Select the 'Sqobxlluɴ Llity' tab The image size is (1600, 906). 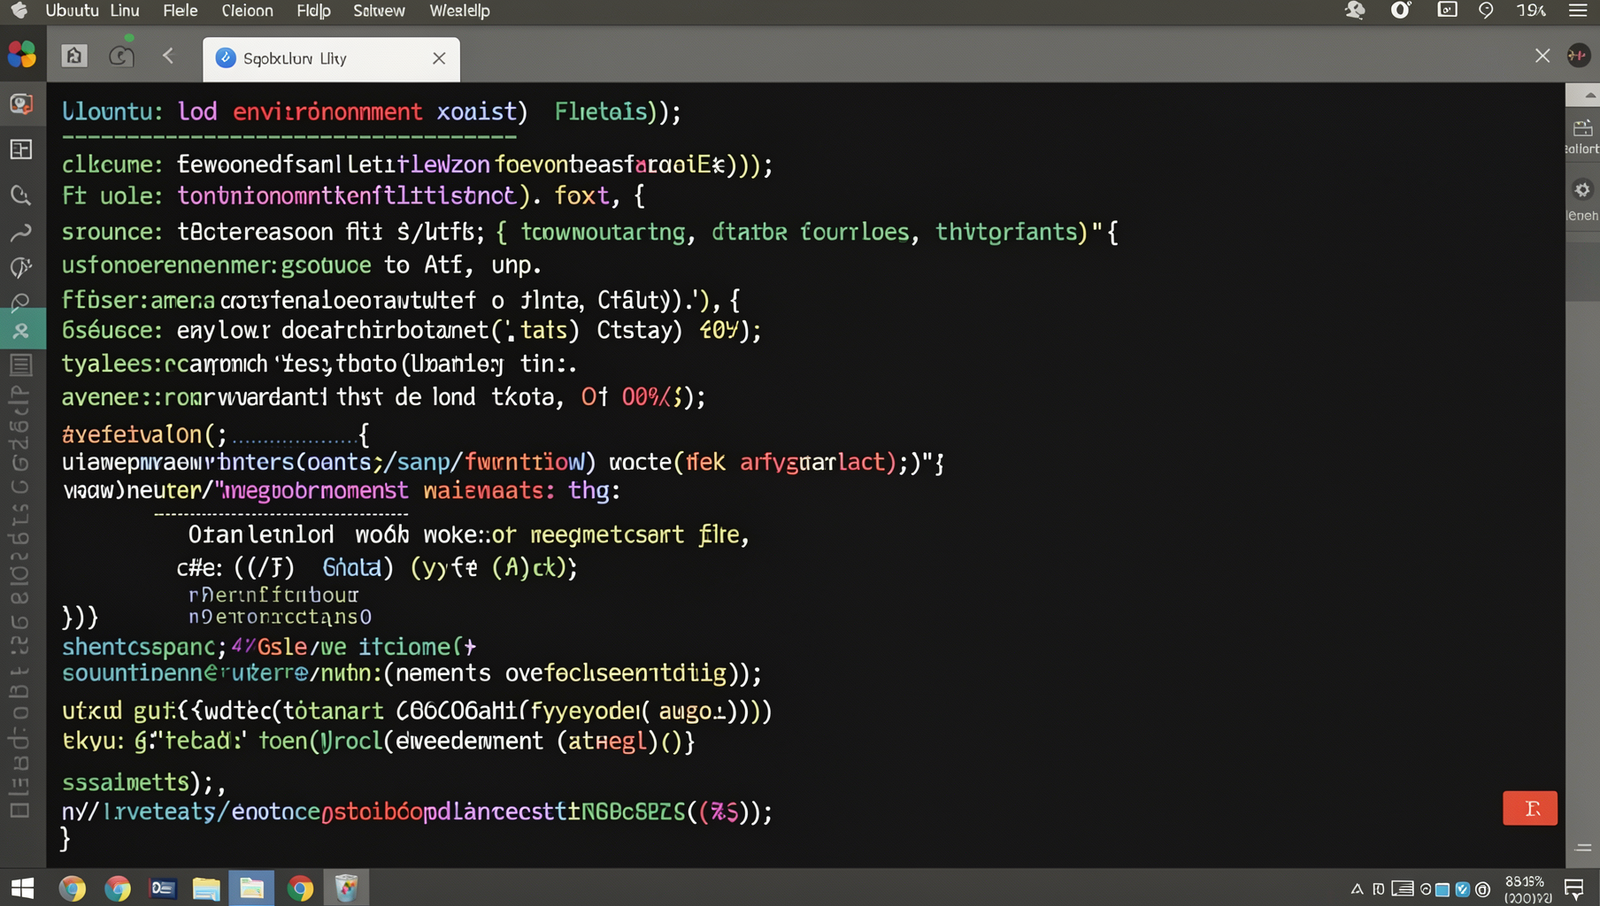click(x=331, y=59)
